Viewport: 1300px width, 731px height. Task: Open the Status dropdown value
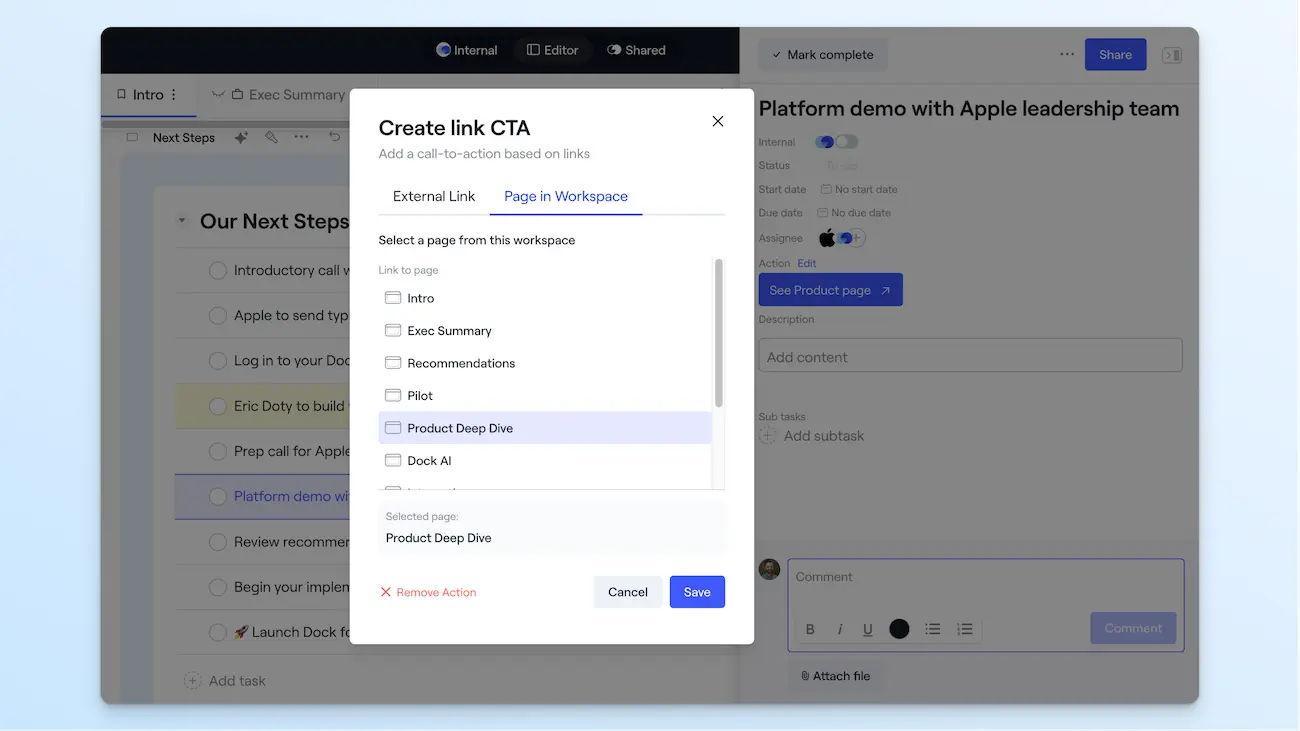point(842,166)
